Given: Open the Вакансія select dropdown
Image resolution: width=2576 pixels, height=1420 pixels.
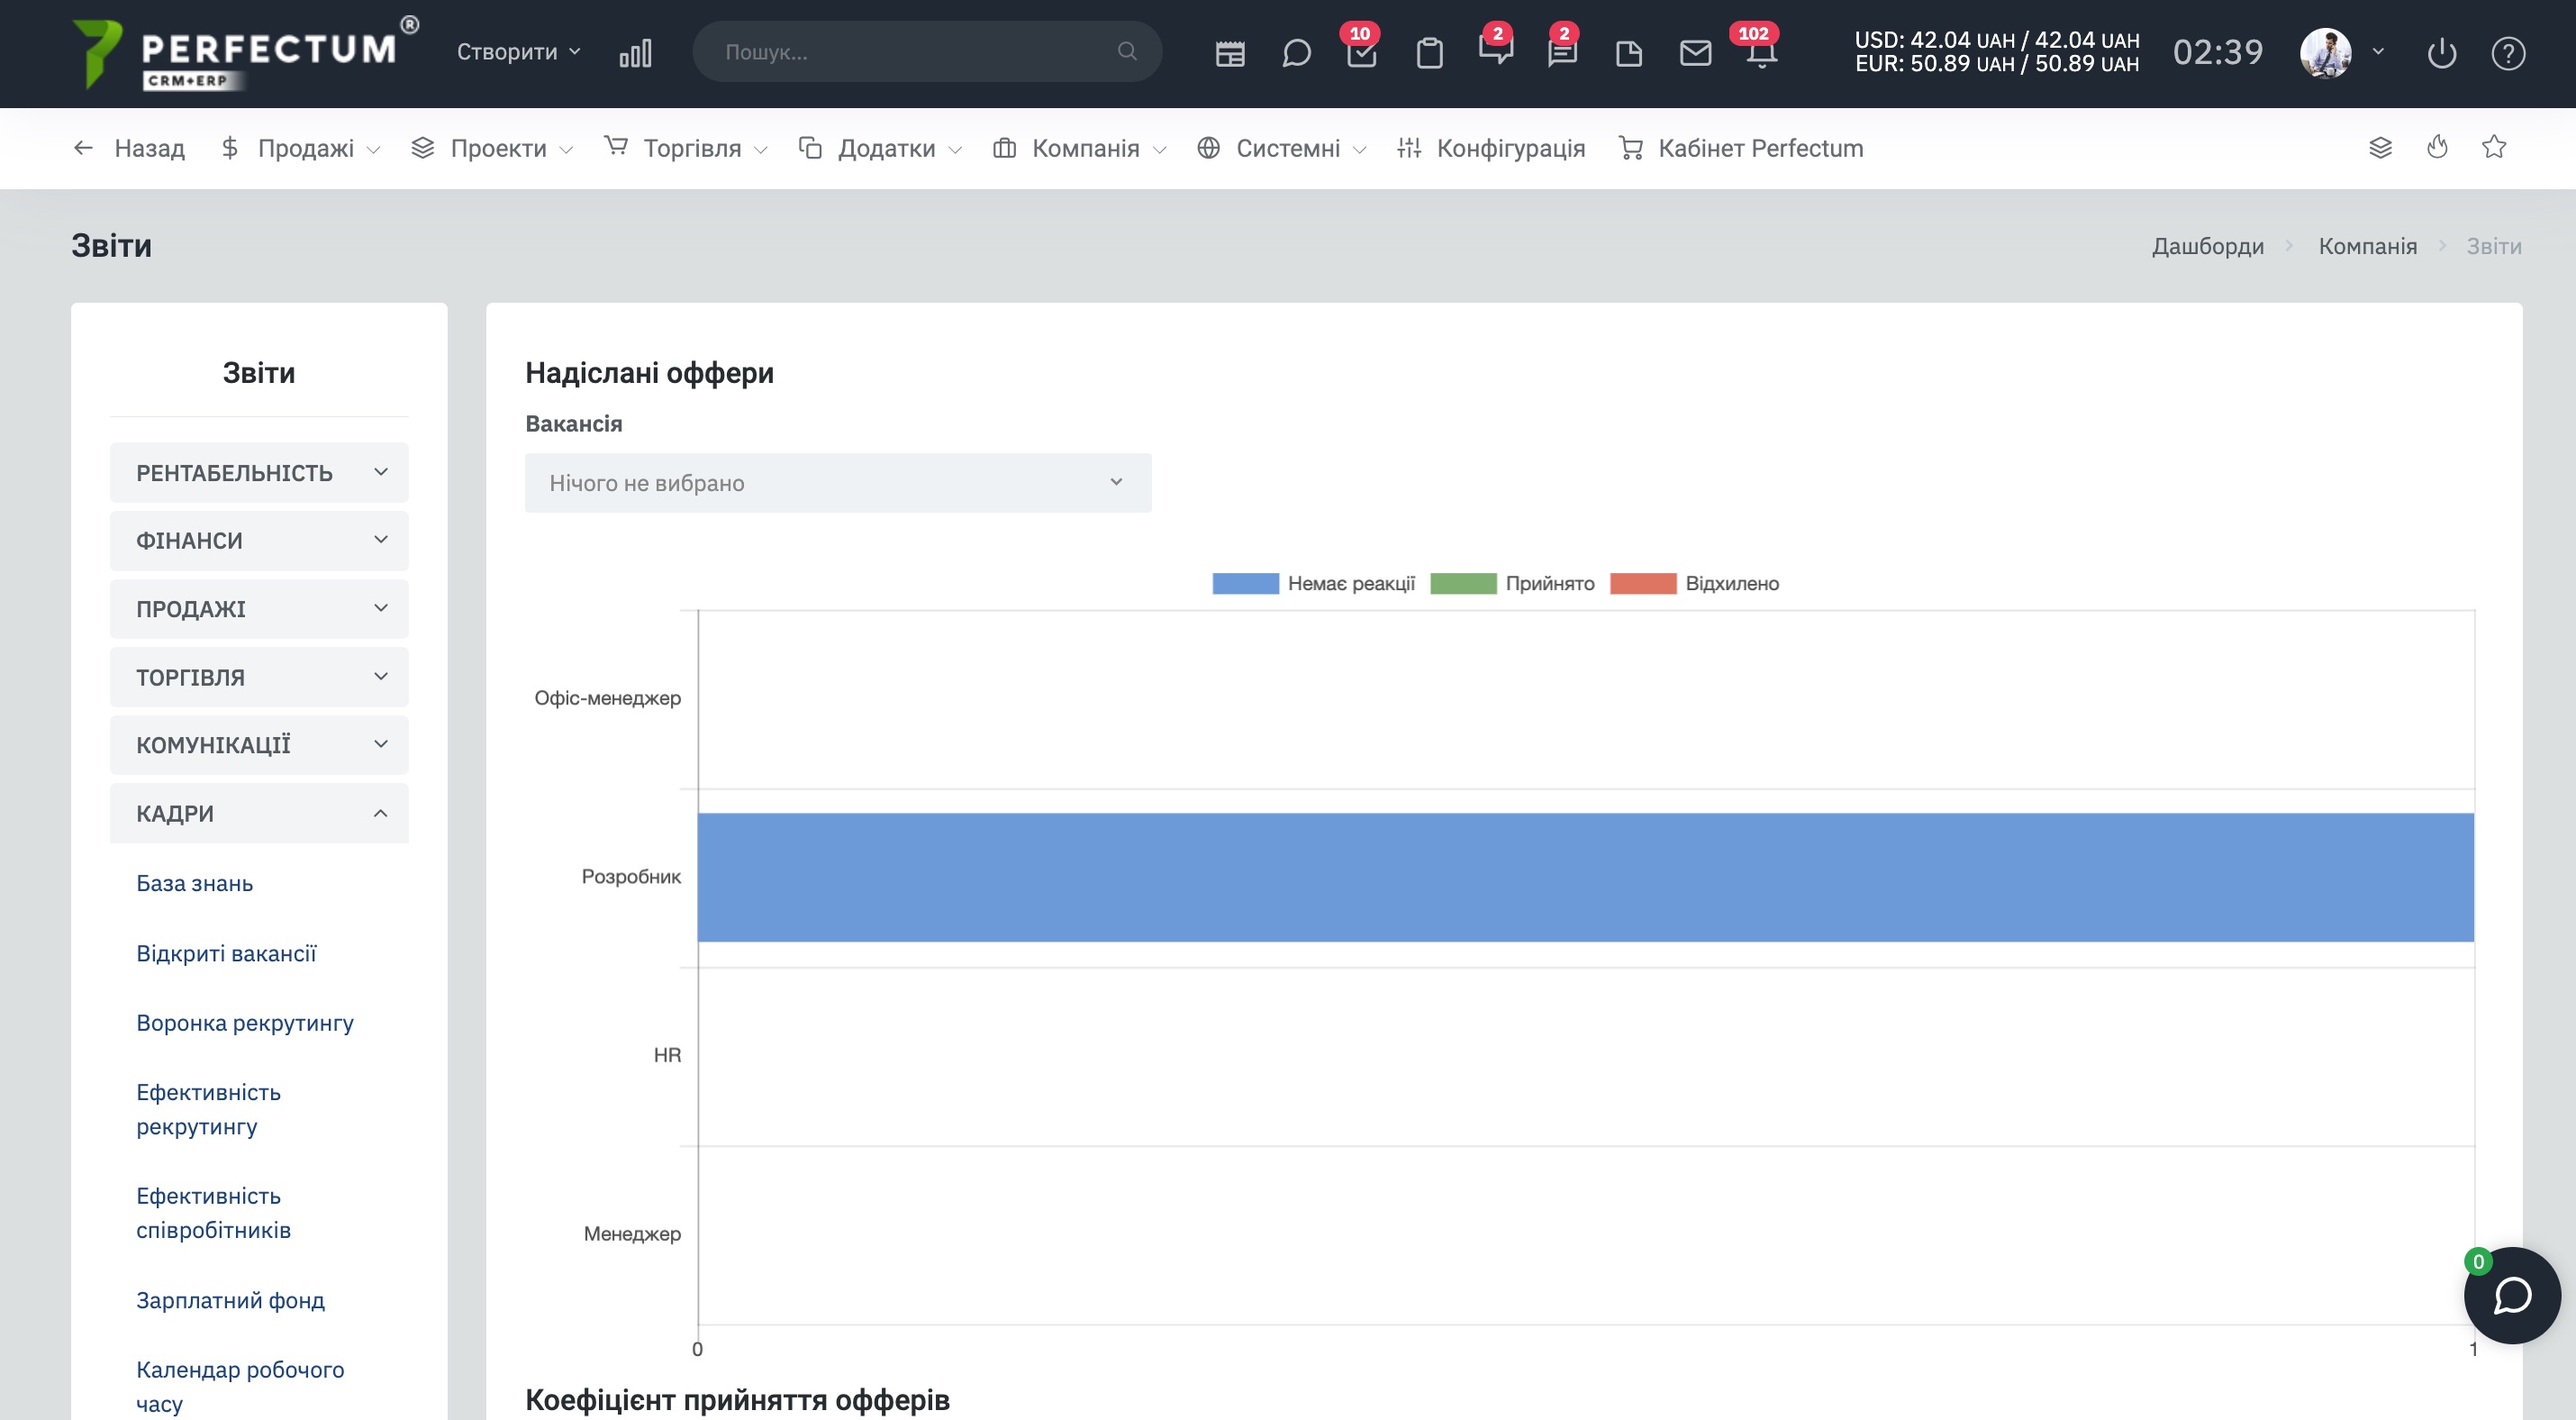Looking at the screenshot, I should (x=838, y=483).
